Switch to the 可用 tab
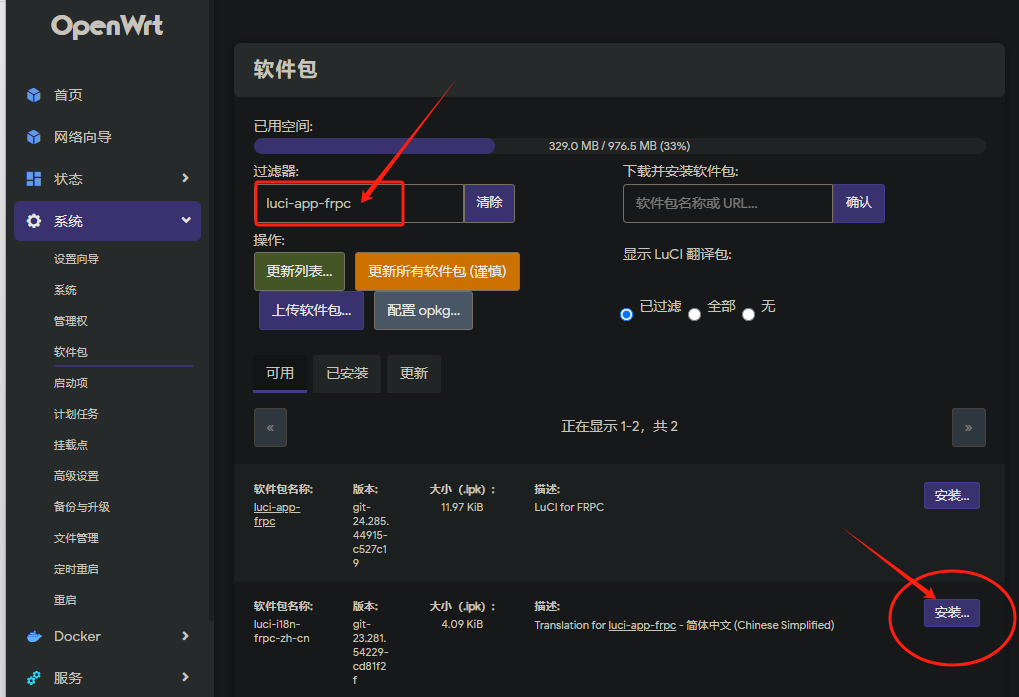This screenshot has height=697, width=1019. coord(279,374)
